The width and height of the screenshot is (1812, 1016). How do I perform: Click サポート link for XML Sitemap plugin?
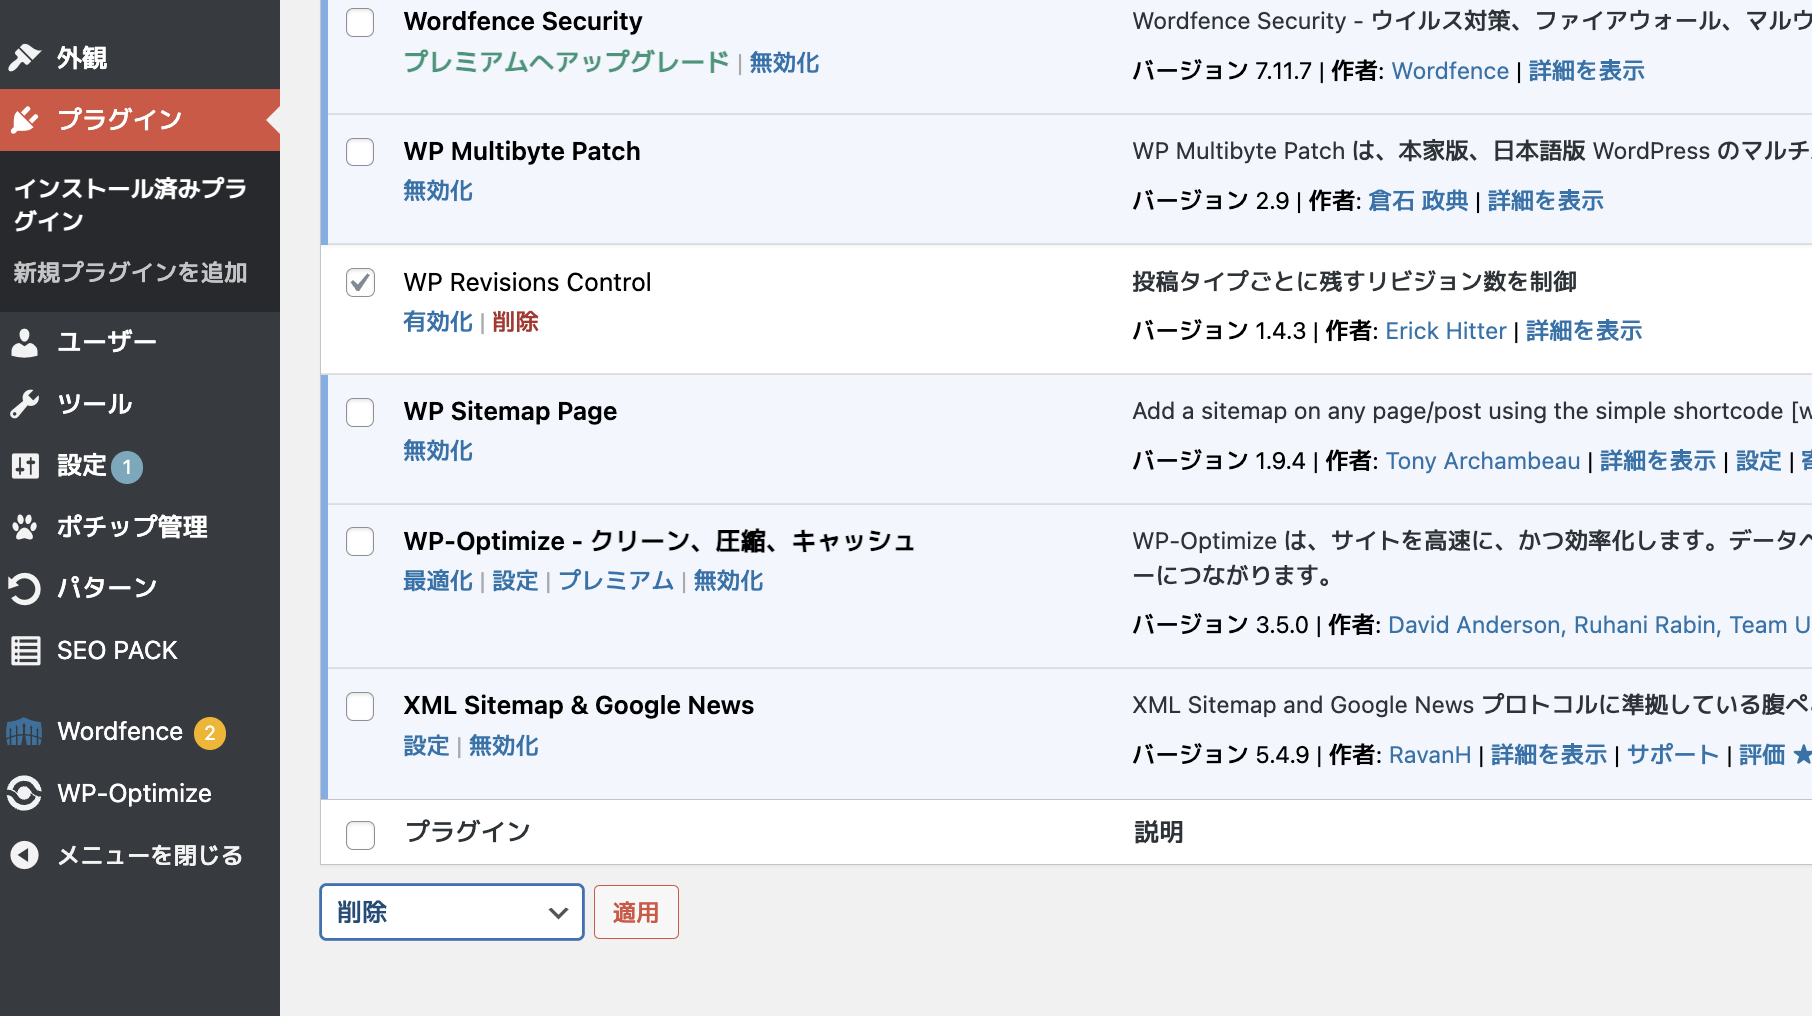coord(1673,755)
